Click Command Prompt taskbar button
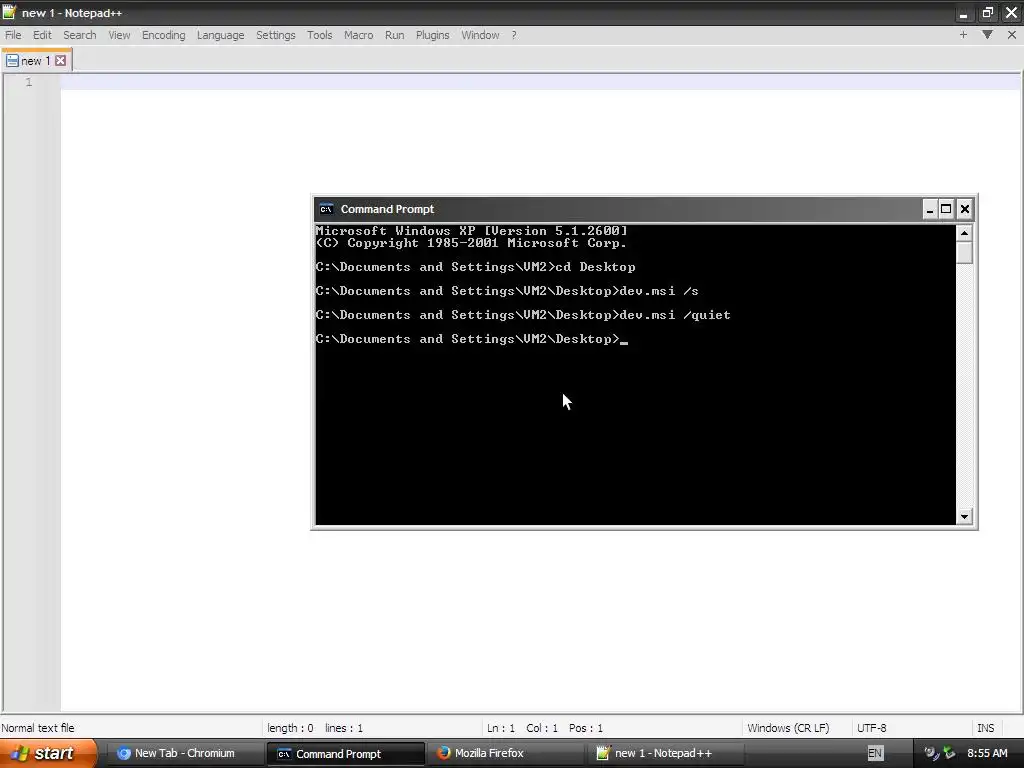Viewport: 1024px width, 768px height. [345, 754]
